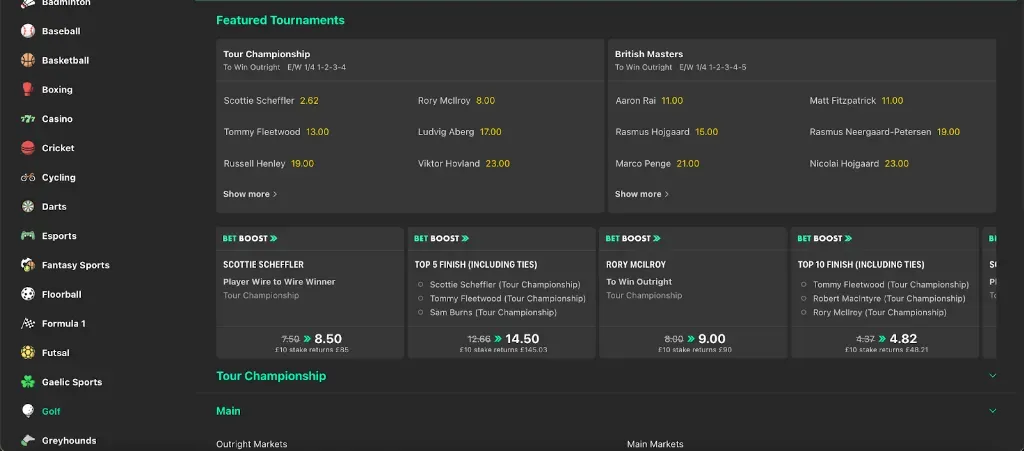This screenshot has width=1024, height=451.
Task: Select Robert MacIntyre Top 10 Finish radio option
Action: 804,299
